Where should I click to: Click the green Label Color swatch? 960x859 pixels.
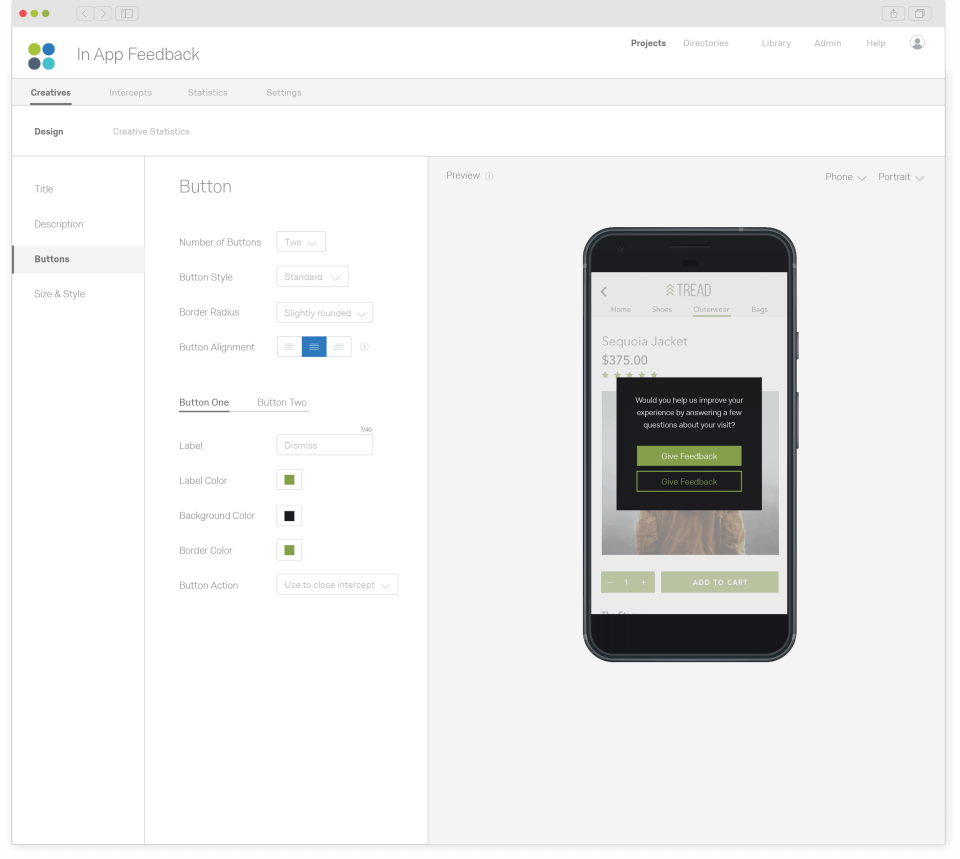coord(289,479)
